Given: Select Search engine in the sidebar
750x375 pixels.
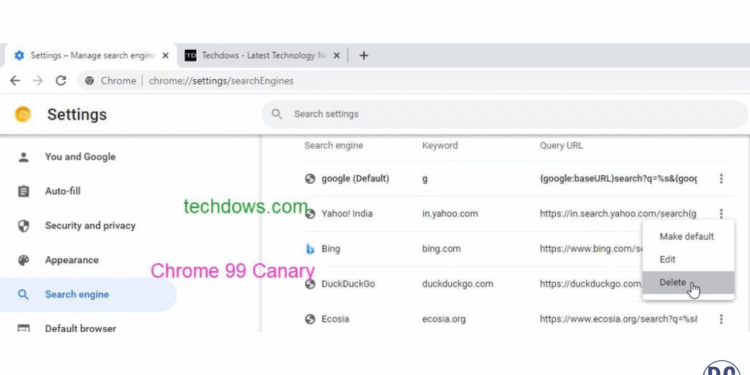Looking at the screenshot, I should click(88, 295).
